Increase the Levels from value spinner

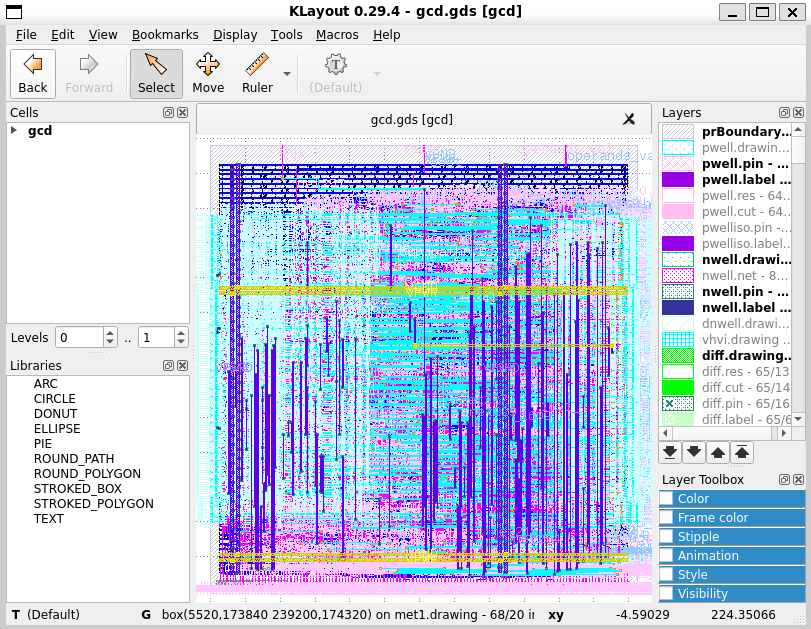pos(110,333)
